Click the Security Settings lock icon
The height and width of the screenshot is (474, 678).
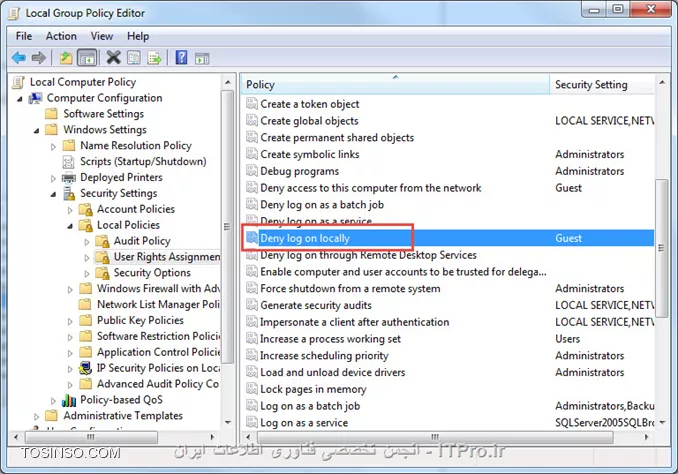[x=69, y=193]
